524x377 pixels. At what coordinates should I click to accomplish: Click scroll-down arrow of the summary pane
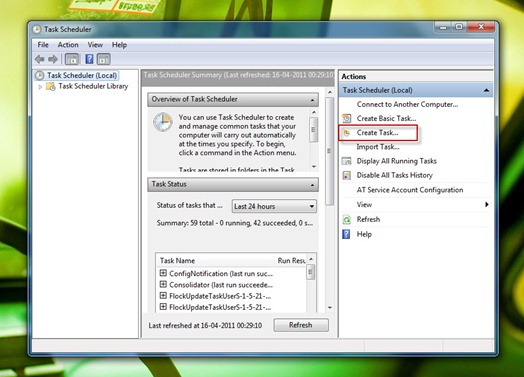pyautogui.click(x=330, y=307)
